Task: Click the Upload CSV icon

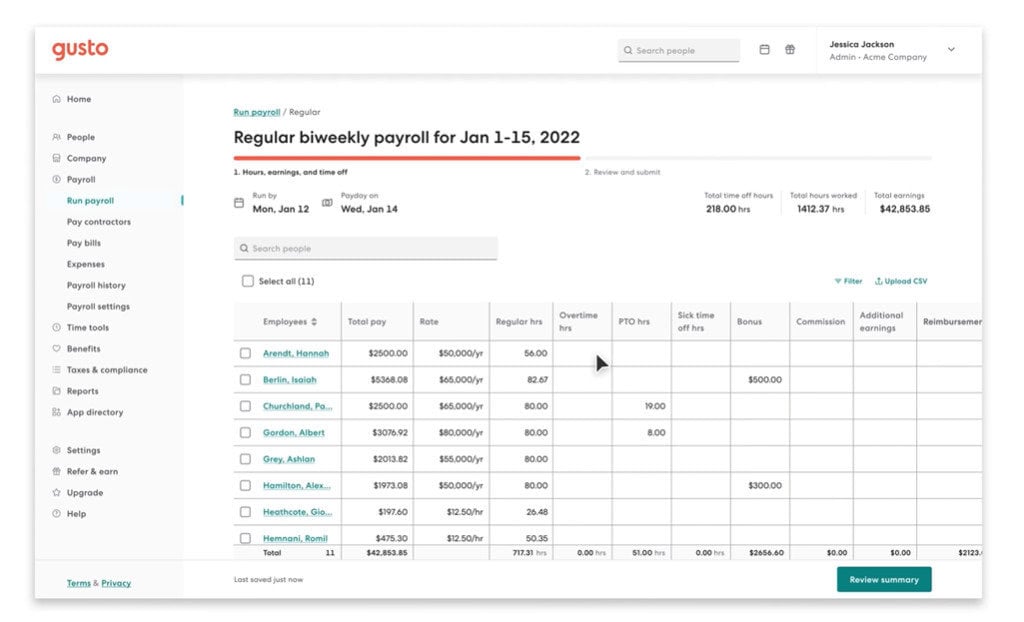Action: (x=879, y=282)
